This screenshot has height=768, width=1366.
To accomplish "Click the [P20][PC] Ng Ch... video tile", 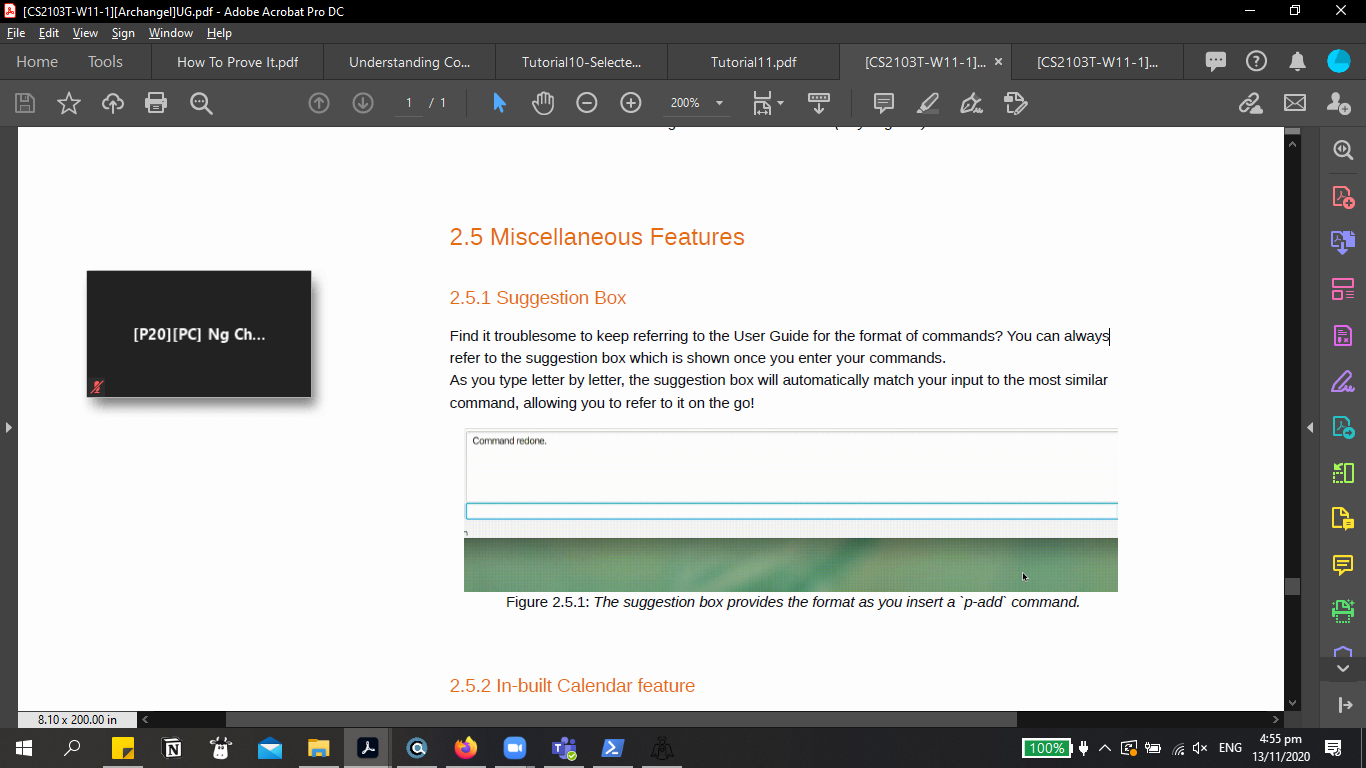I will [199, 334].
